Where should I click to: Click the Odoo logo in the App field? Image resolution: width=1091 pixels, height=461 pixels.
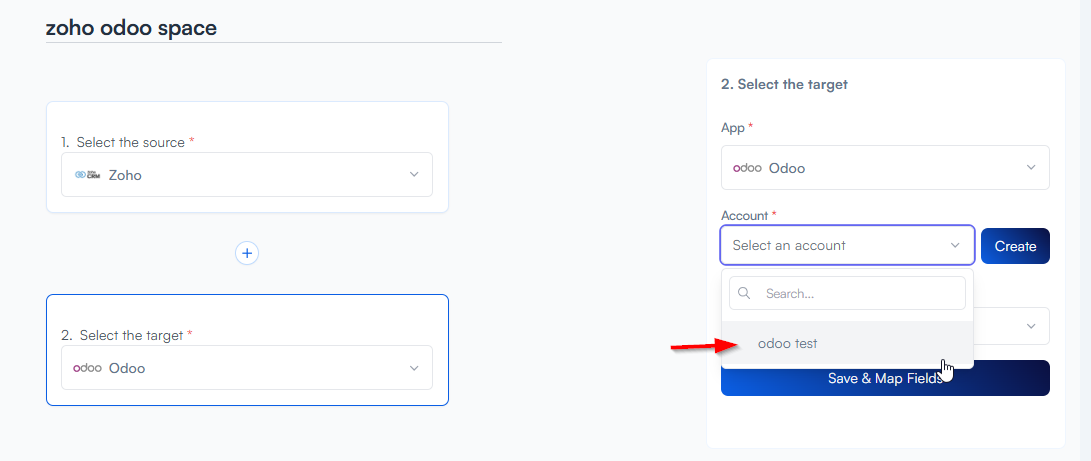(x=747, y=168)
